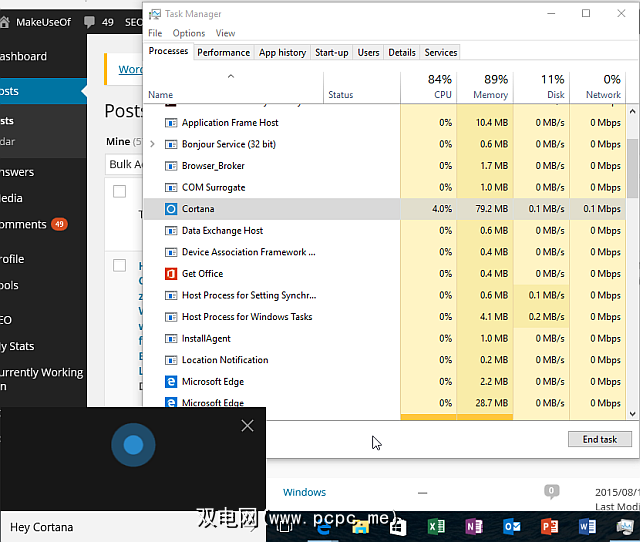Screen dimensions: 640x542
Task: Open the File menu
Action: point(155,33)
